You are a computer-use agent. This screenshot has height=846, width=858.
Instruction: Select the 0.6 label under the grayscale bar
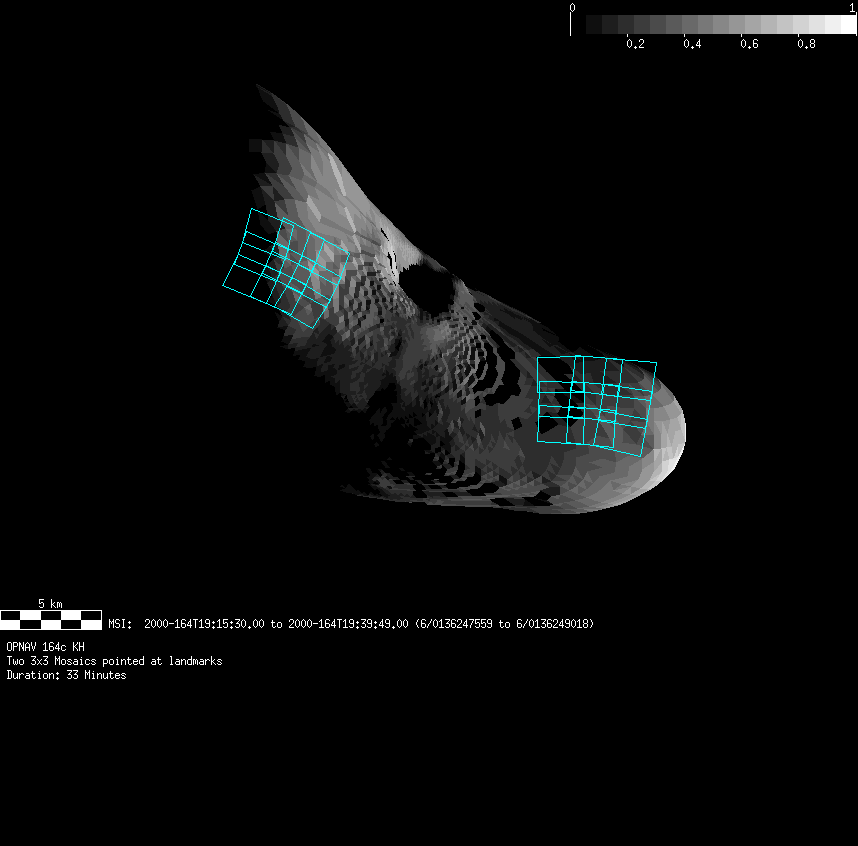(x=749, y=45)
